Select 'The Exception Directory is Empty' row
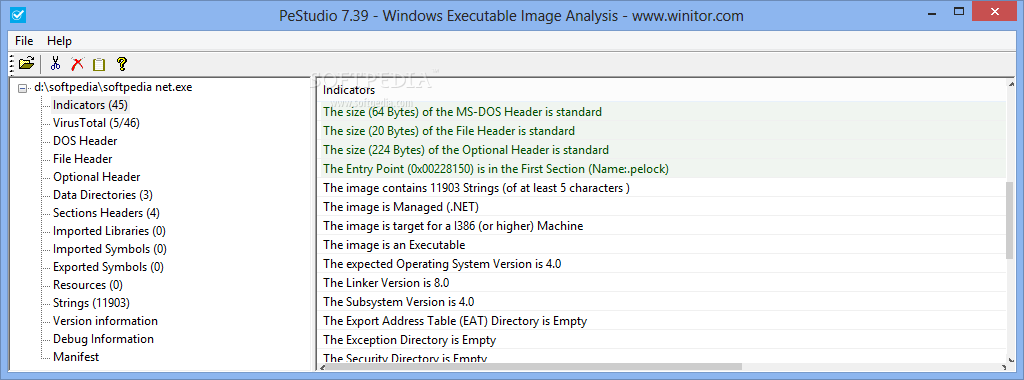This screenshot has height=380, width=1024. click(x=663, y=340)
